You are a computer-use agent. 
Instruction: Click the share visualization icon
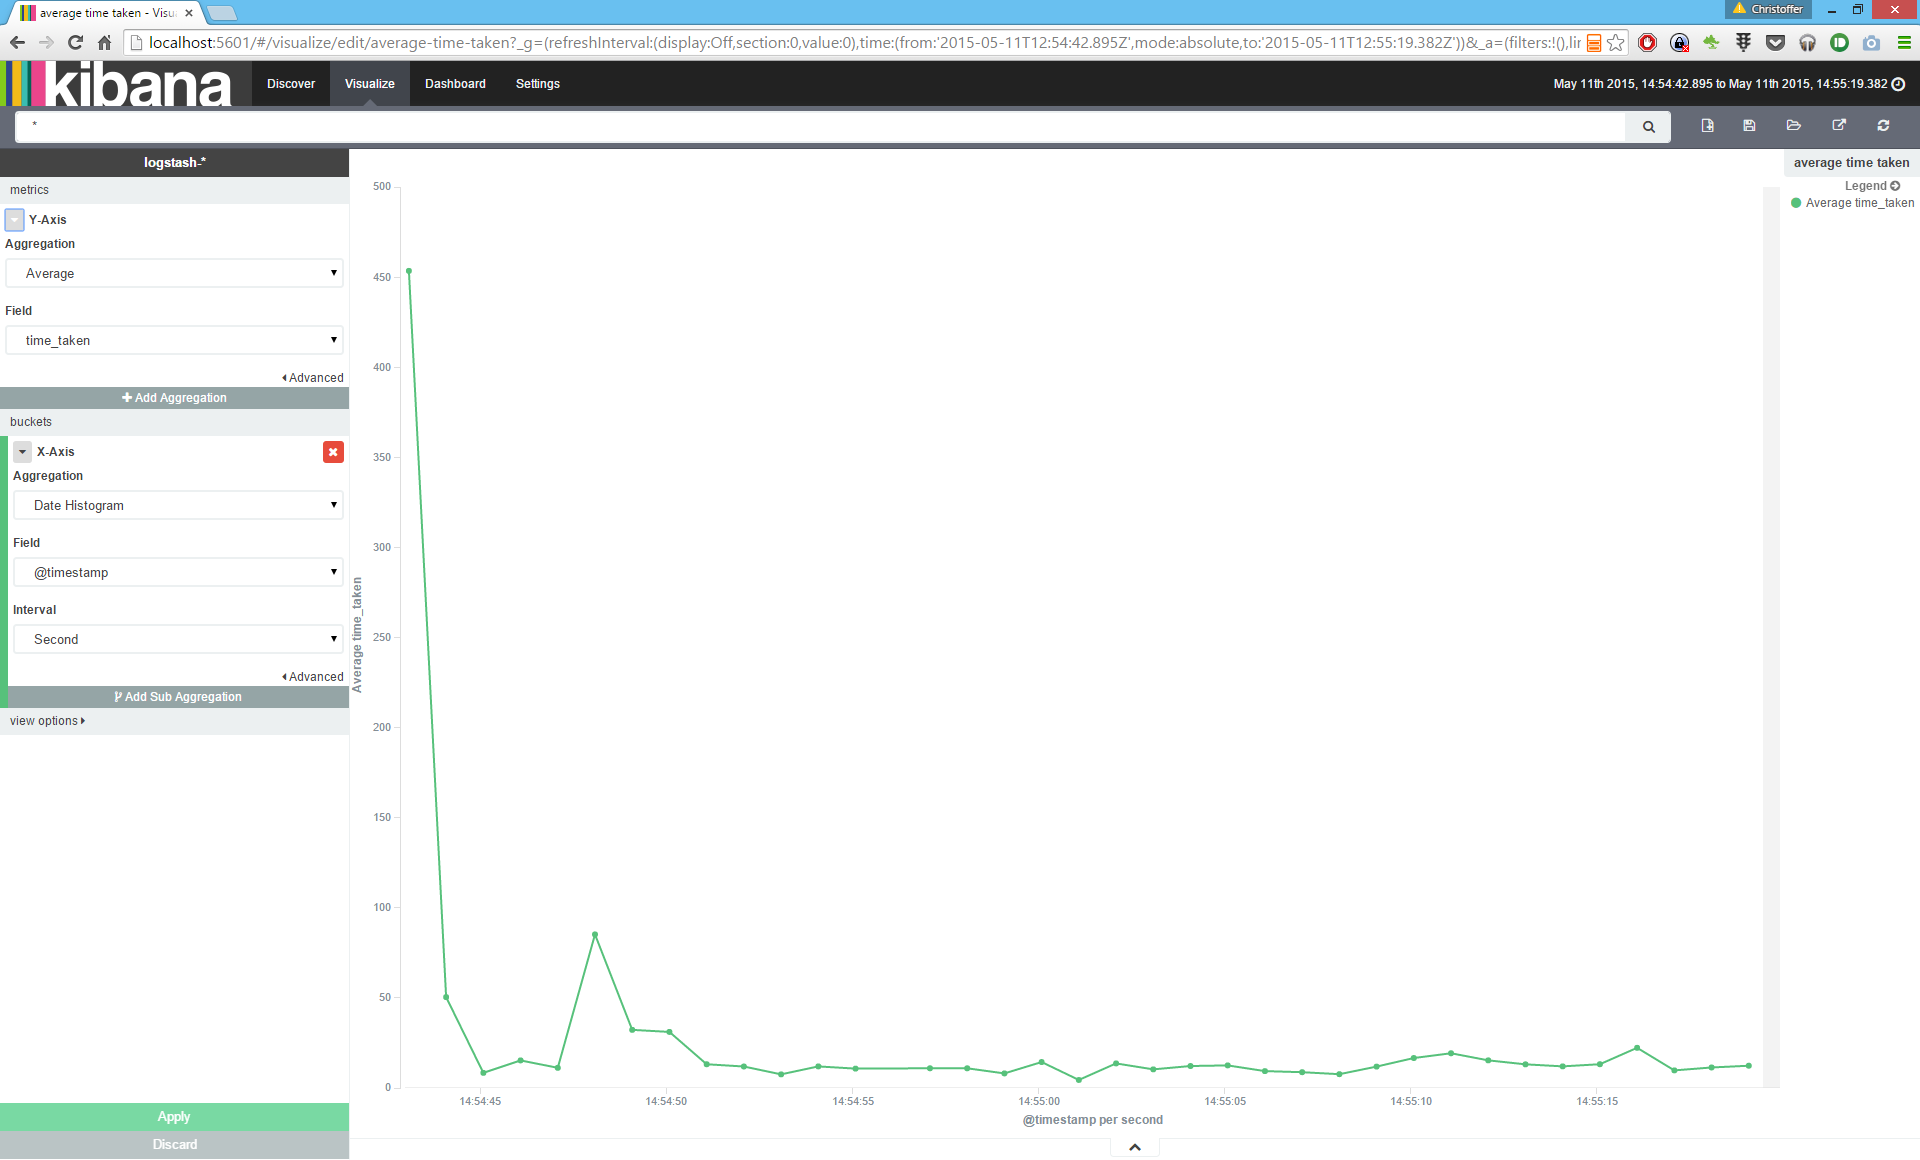coord(1838,126)
